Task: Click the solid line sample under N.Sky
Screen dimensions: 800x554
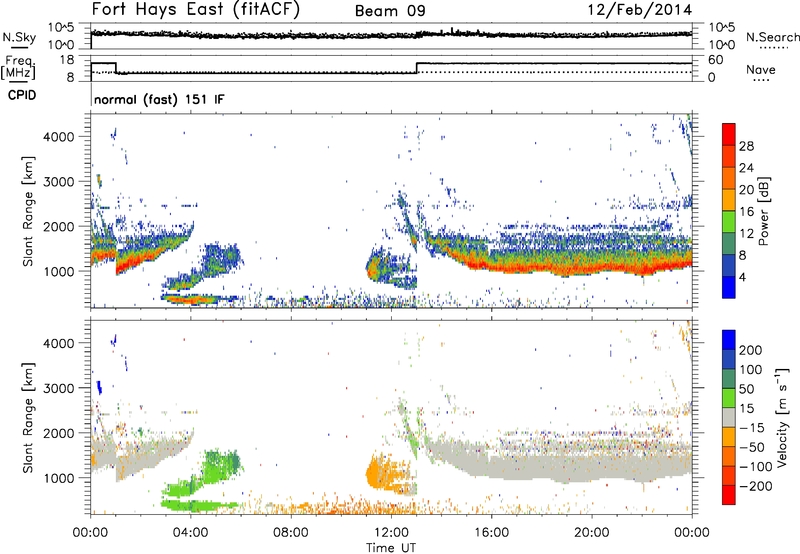Action: [x=19, y=47]
